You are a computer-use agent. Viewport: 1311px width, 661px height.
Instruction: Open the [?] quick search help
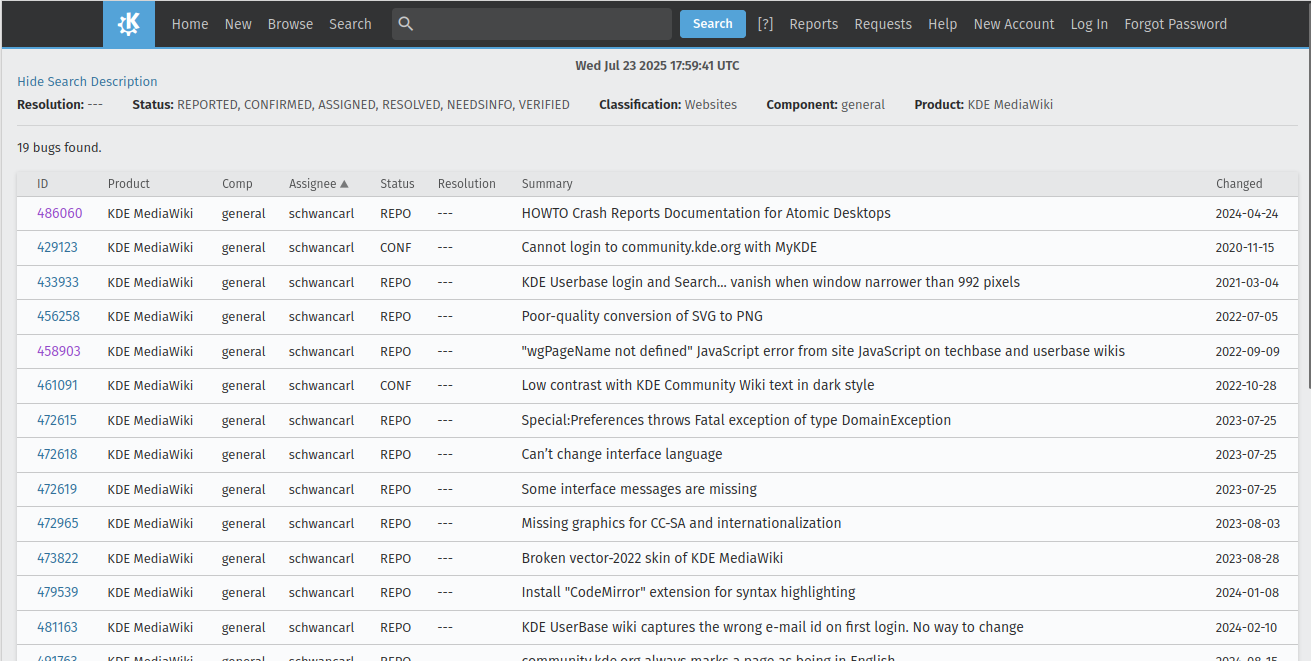pos(765,24)
